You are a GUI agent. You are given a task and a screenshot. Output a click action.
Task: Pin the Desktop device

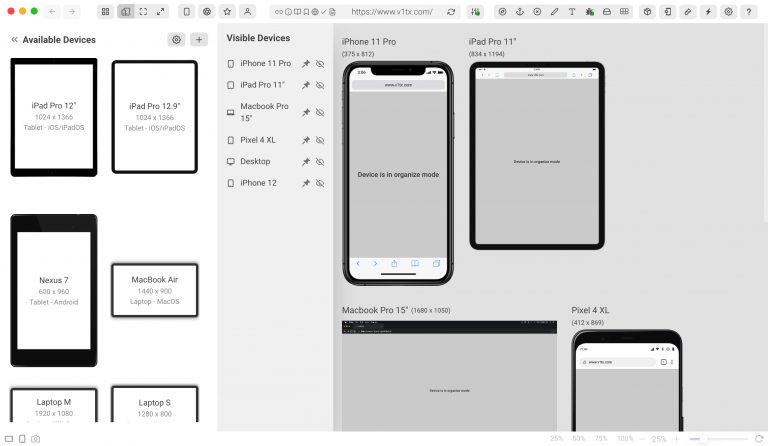tap(306, 162)
